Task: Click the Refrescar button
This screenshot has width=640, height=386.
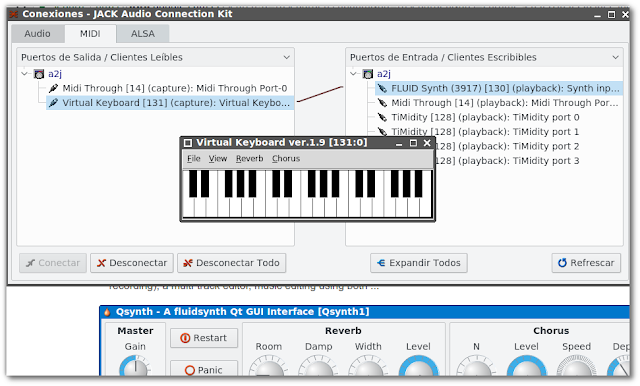Action: pos(586,263)
